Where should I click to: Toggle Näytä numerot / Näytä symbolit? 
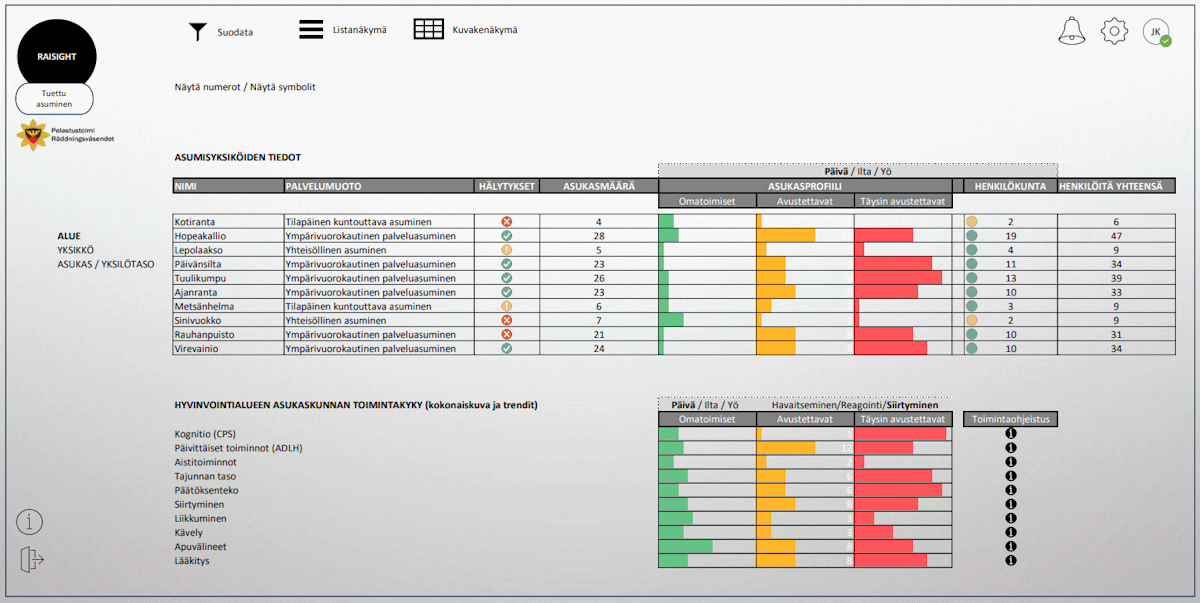(x=245, y=87)
